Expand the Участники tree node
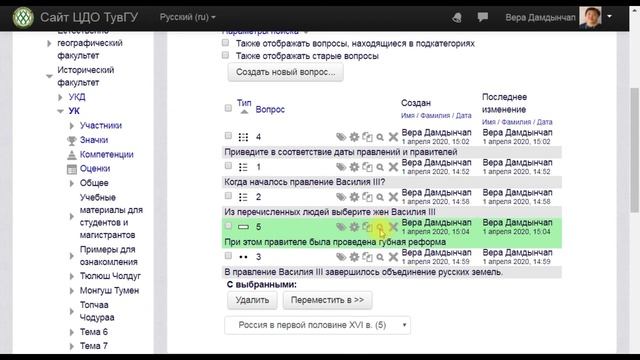The image size is (640, 360). (x=72, y=126)
